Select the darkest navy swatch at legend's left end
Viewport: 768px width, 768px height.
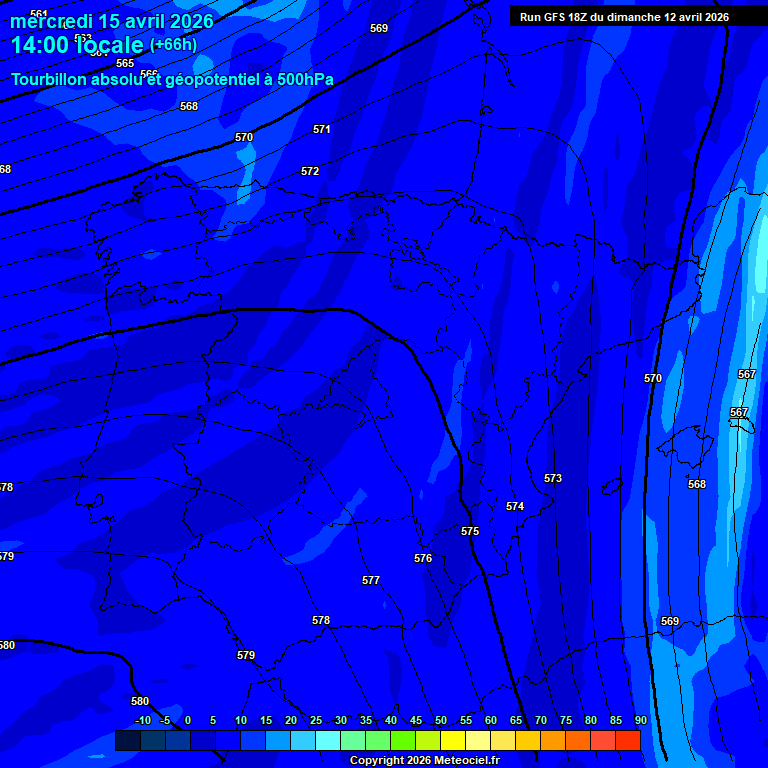127,740
